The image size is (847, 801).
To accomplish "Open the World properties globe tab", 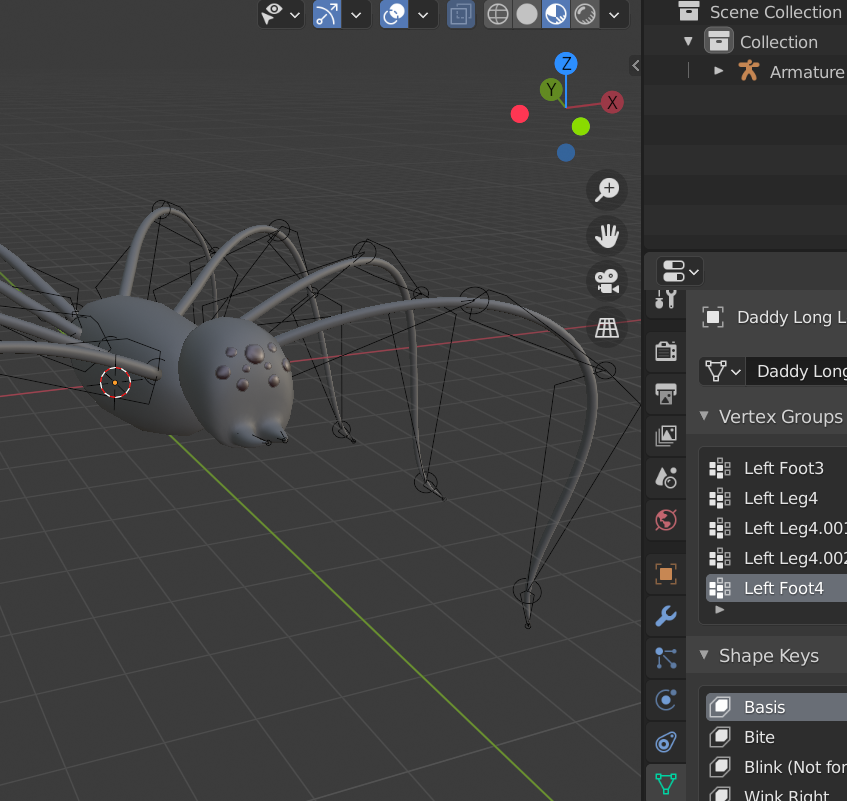I will (666, 520).
